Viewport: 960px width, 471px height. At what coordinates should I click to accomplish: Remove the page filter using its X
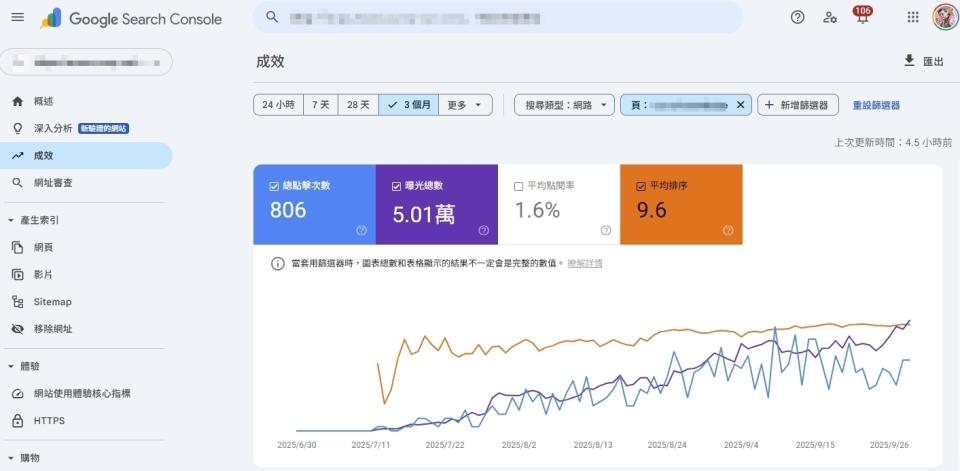(x=740, y=105)
